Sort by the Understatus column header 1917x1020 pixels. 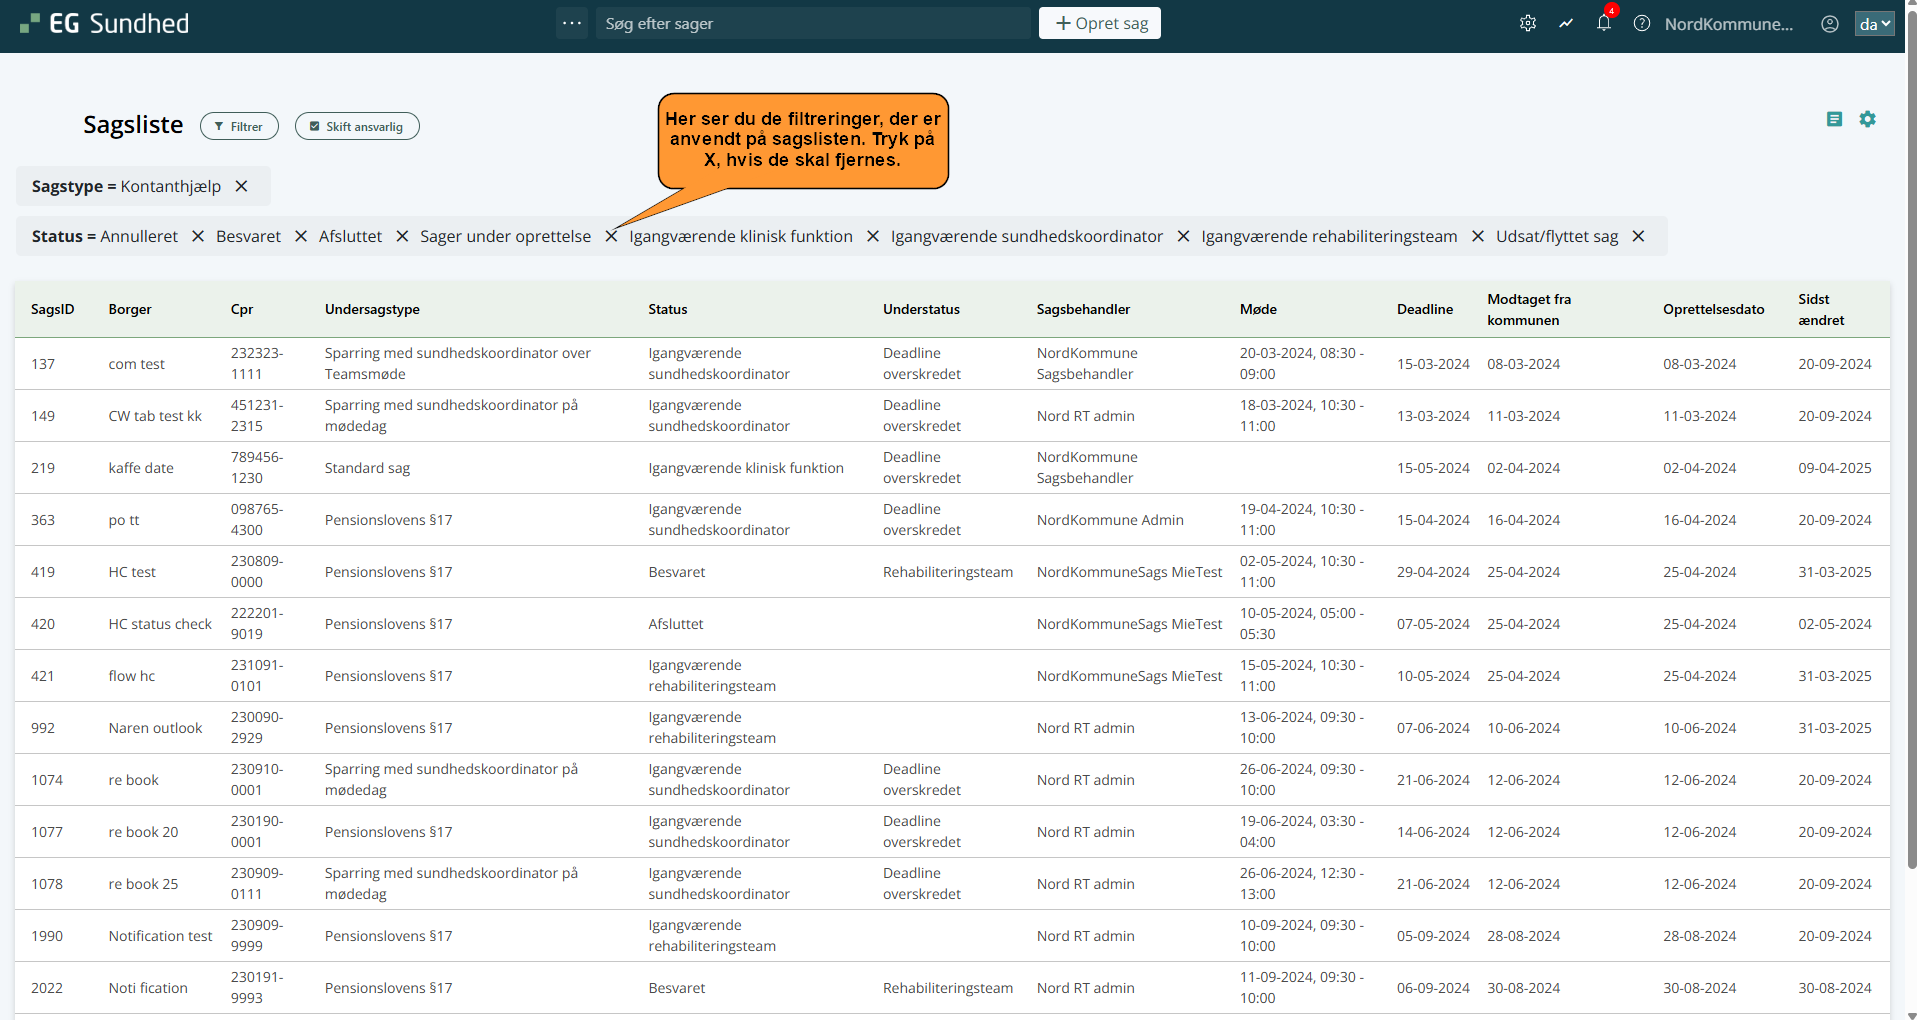[x=921, y=309]
